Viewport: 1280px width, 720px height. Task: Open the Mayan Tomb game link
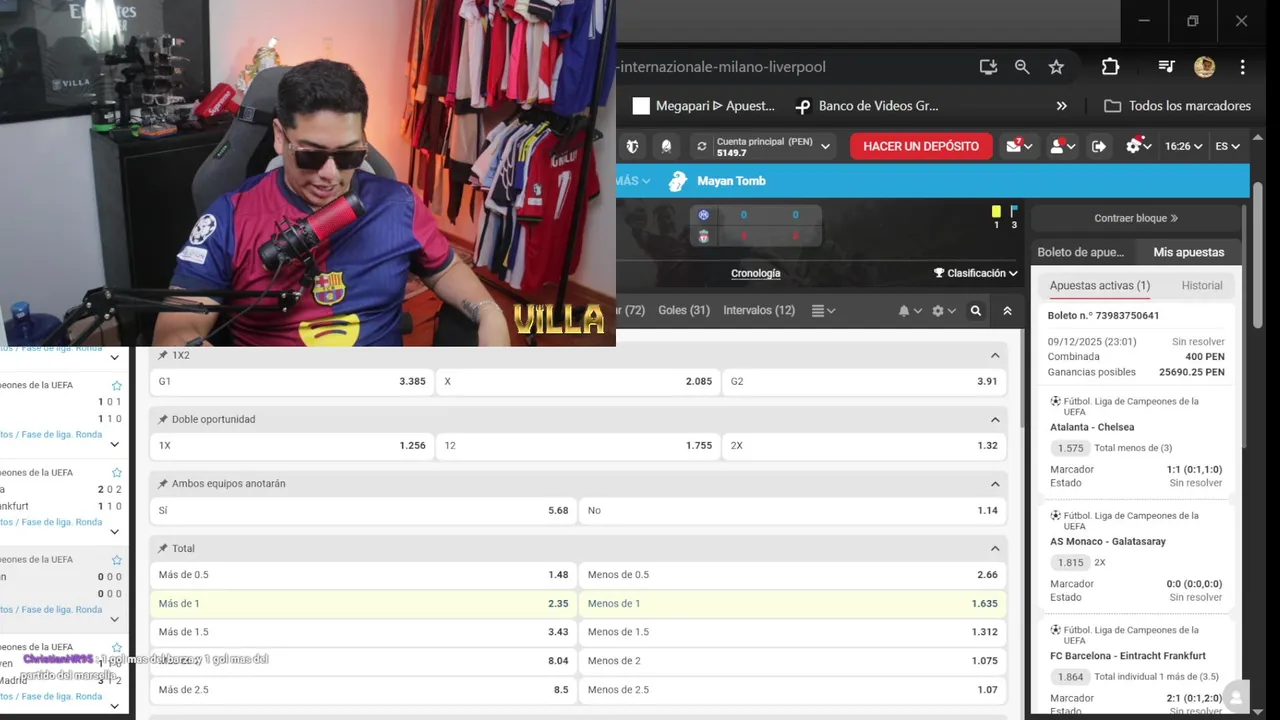point(717,181)
